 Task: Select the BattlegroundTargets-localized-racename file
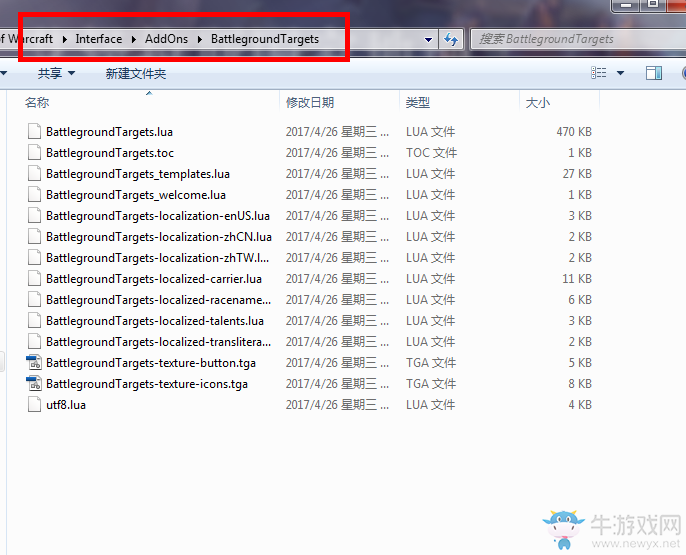click(x=158, y=300)
